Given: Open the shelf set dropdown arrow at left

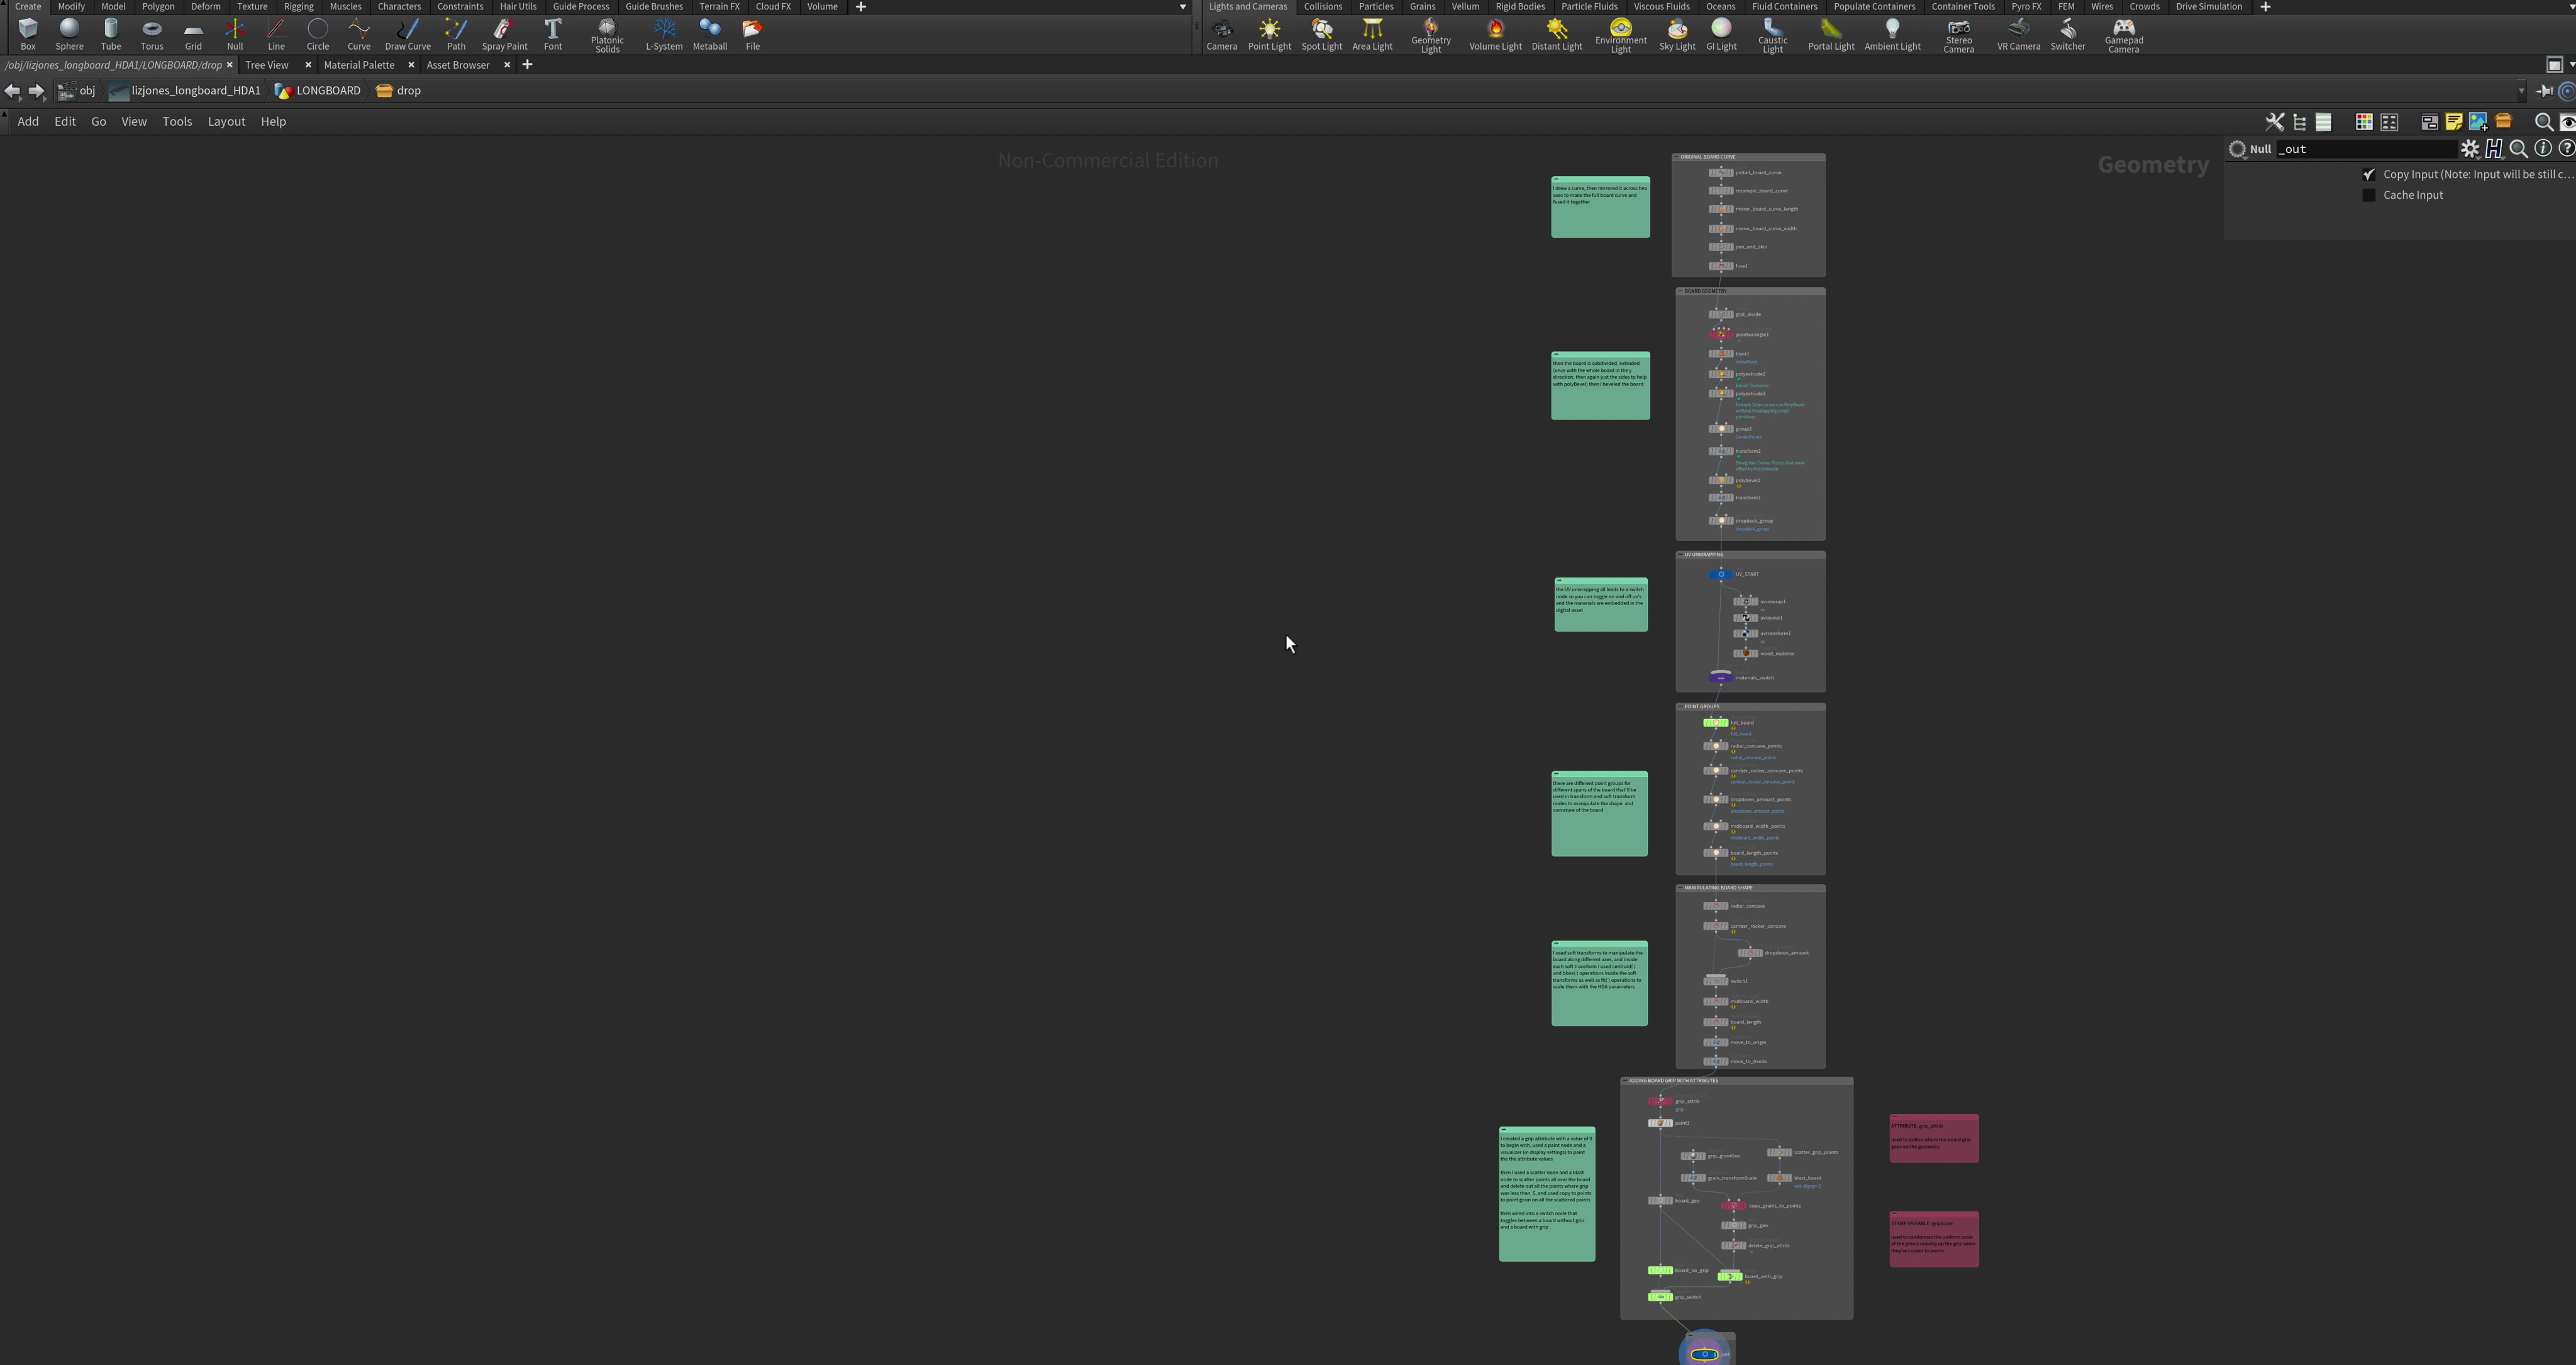Looking at the screenshot, I should (x=1183, y=7).
